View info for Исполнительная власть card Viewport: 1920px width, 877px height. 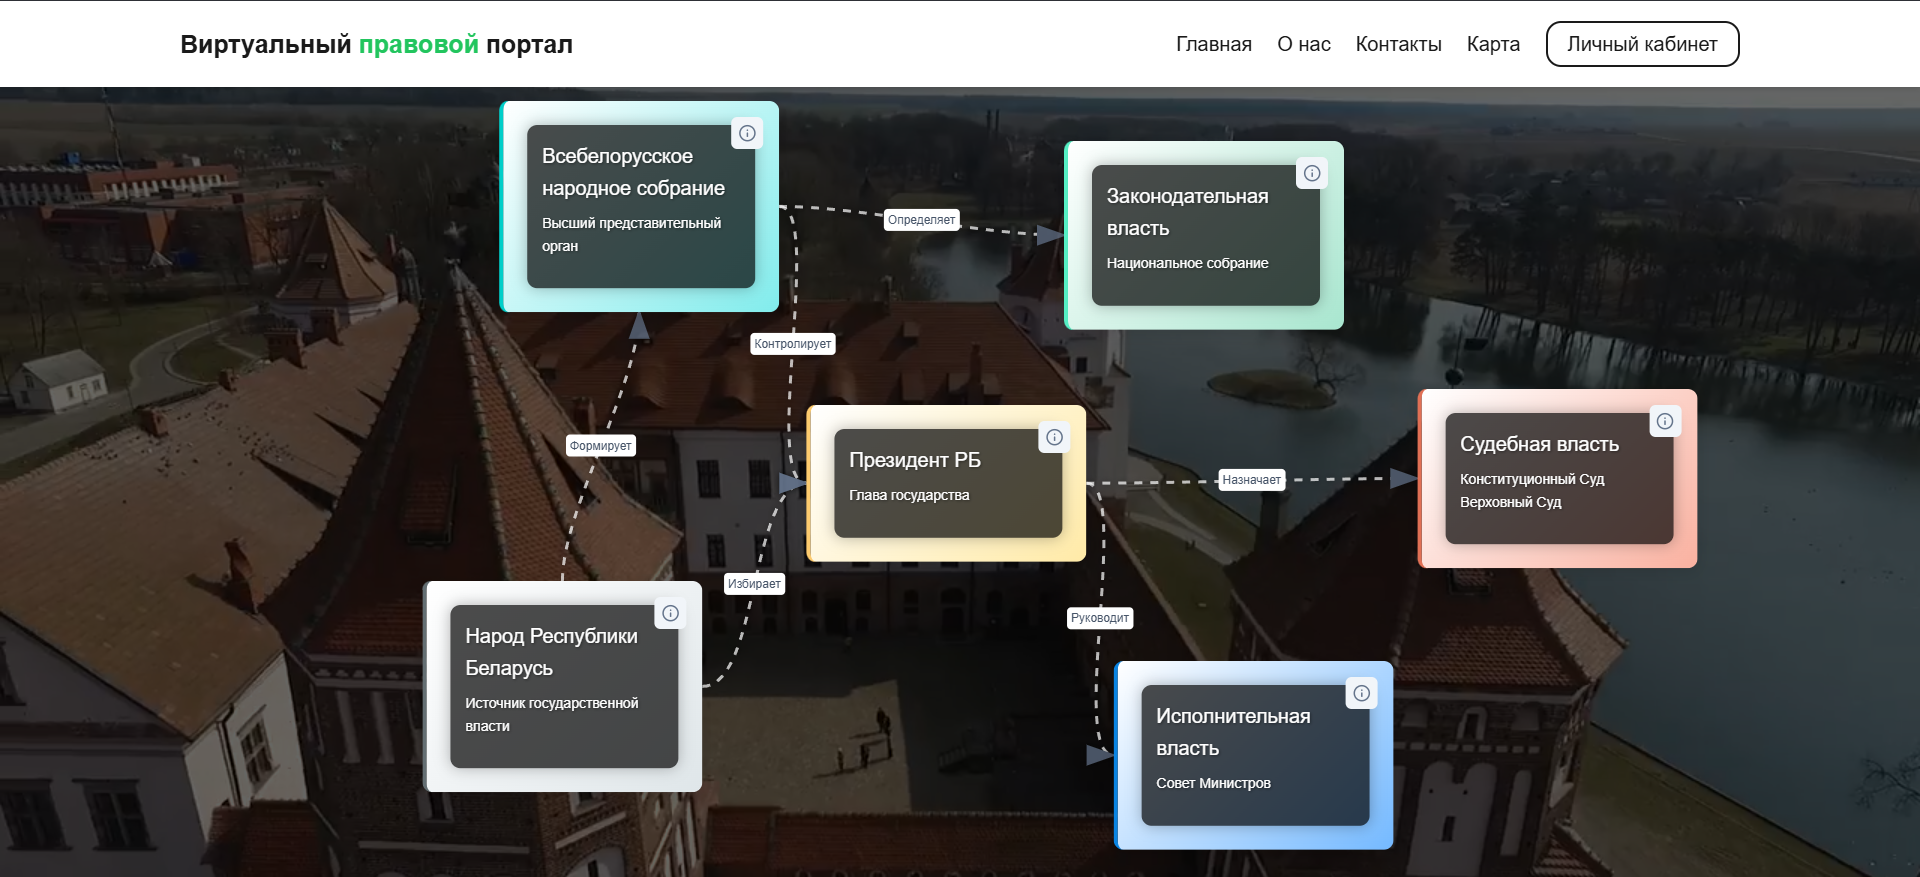[x=1361, y=693]
